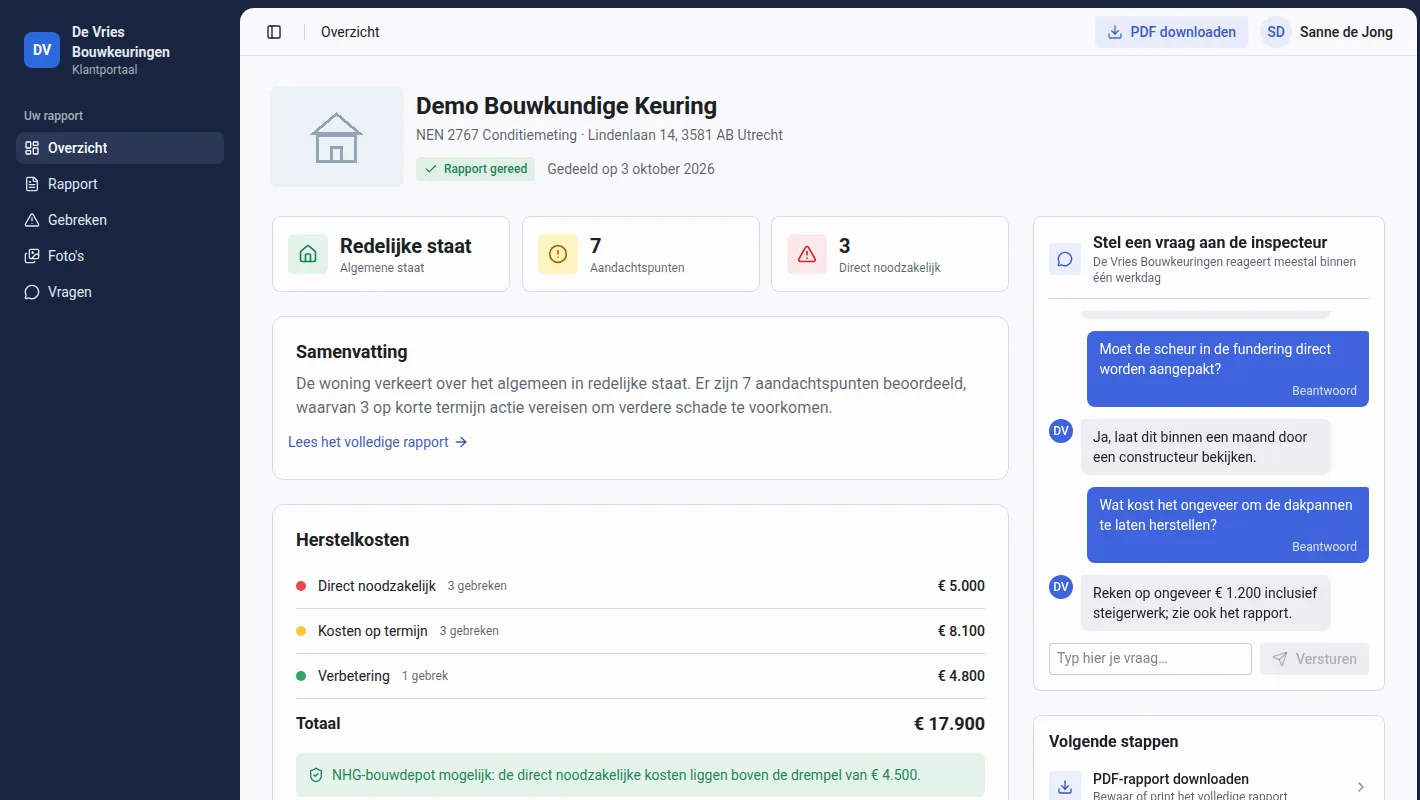Follow the Lees het volledige rapport link
The height and width of the screenshot is (800, 1420).
coord(378,442)
